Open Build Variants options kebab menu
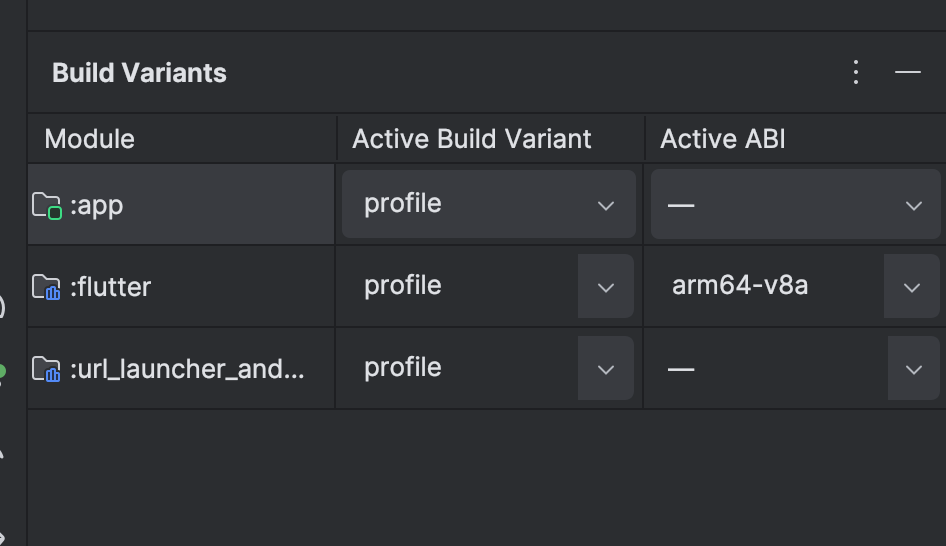 [x=856, y=72]
